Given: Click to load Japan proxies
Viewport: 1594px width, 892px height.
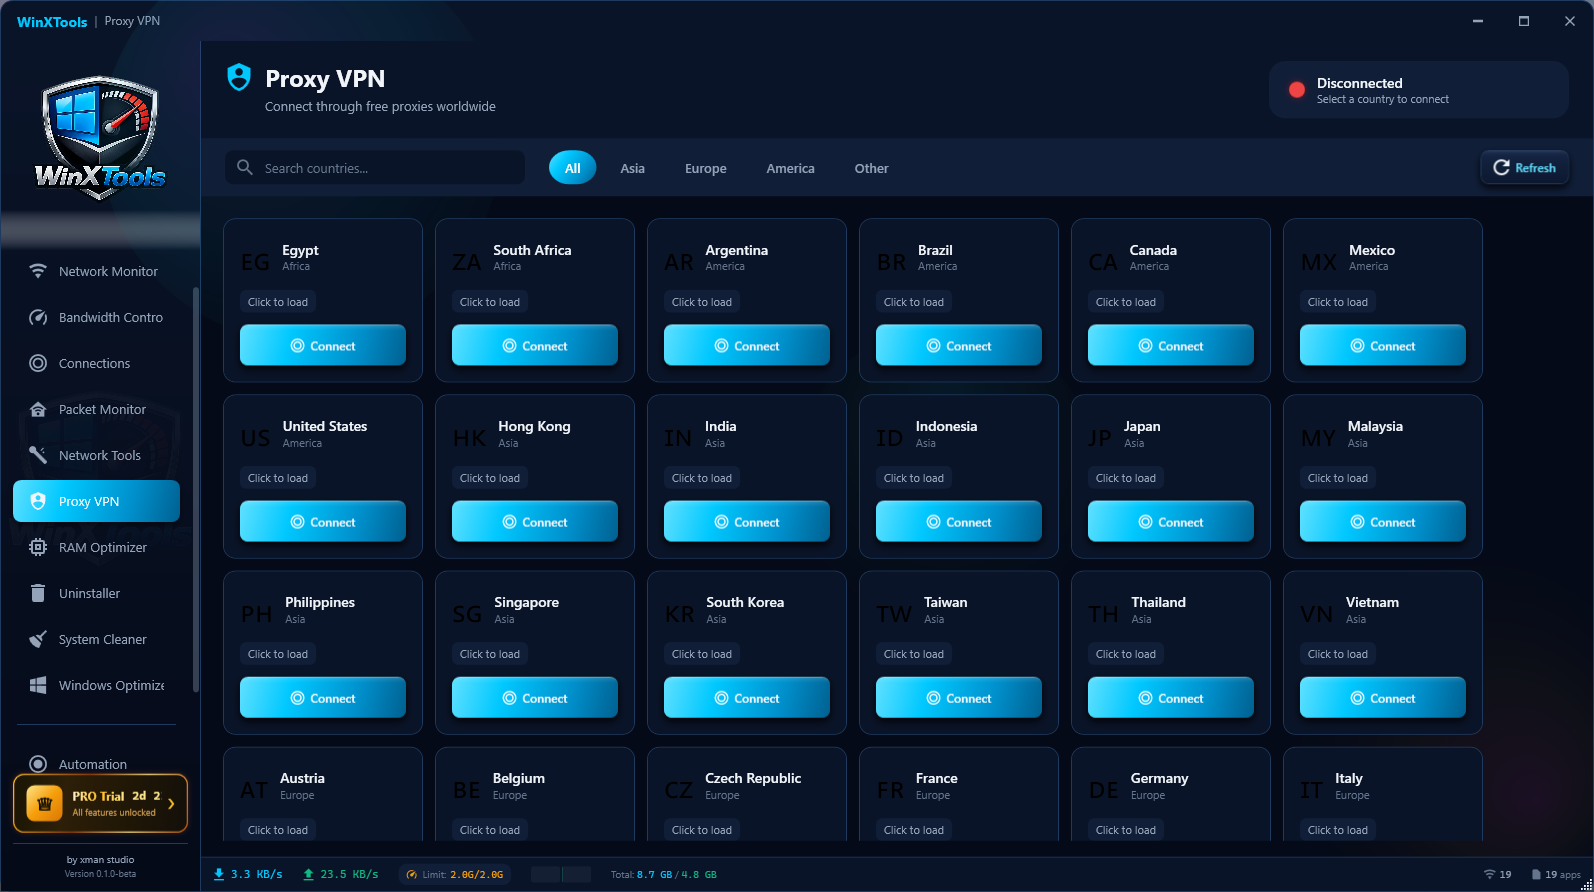Looking at the screenshot, I should coord(1126,478).
